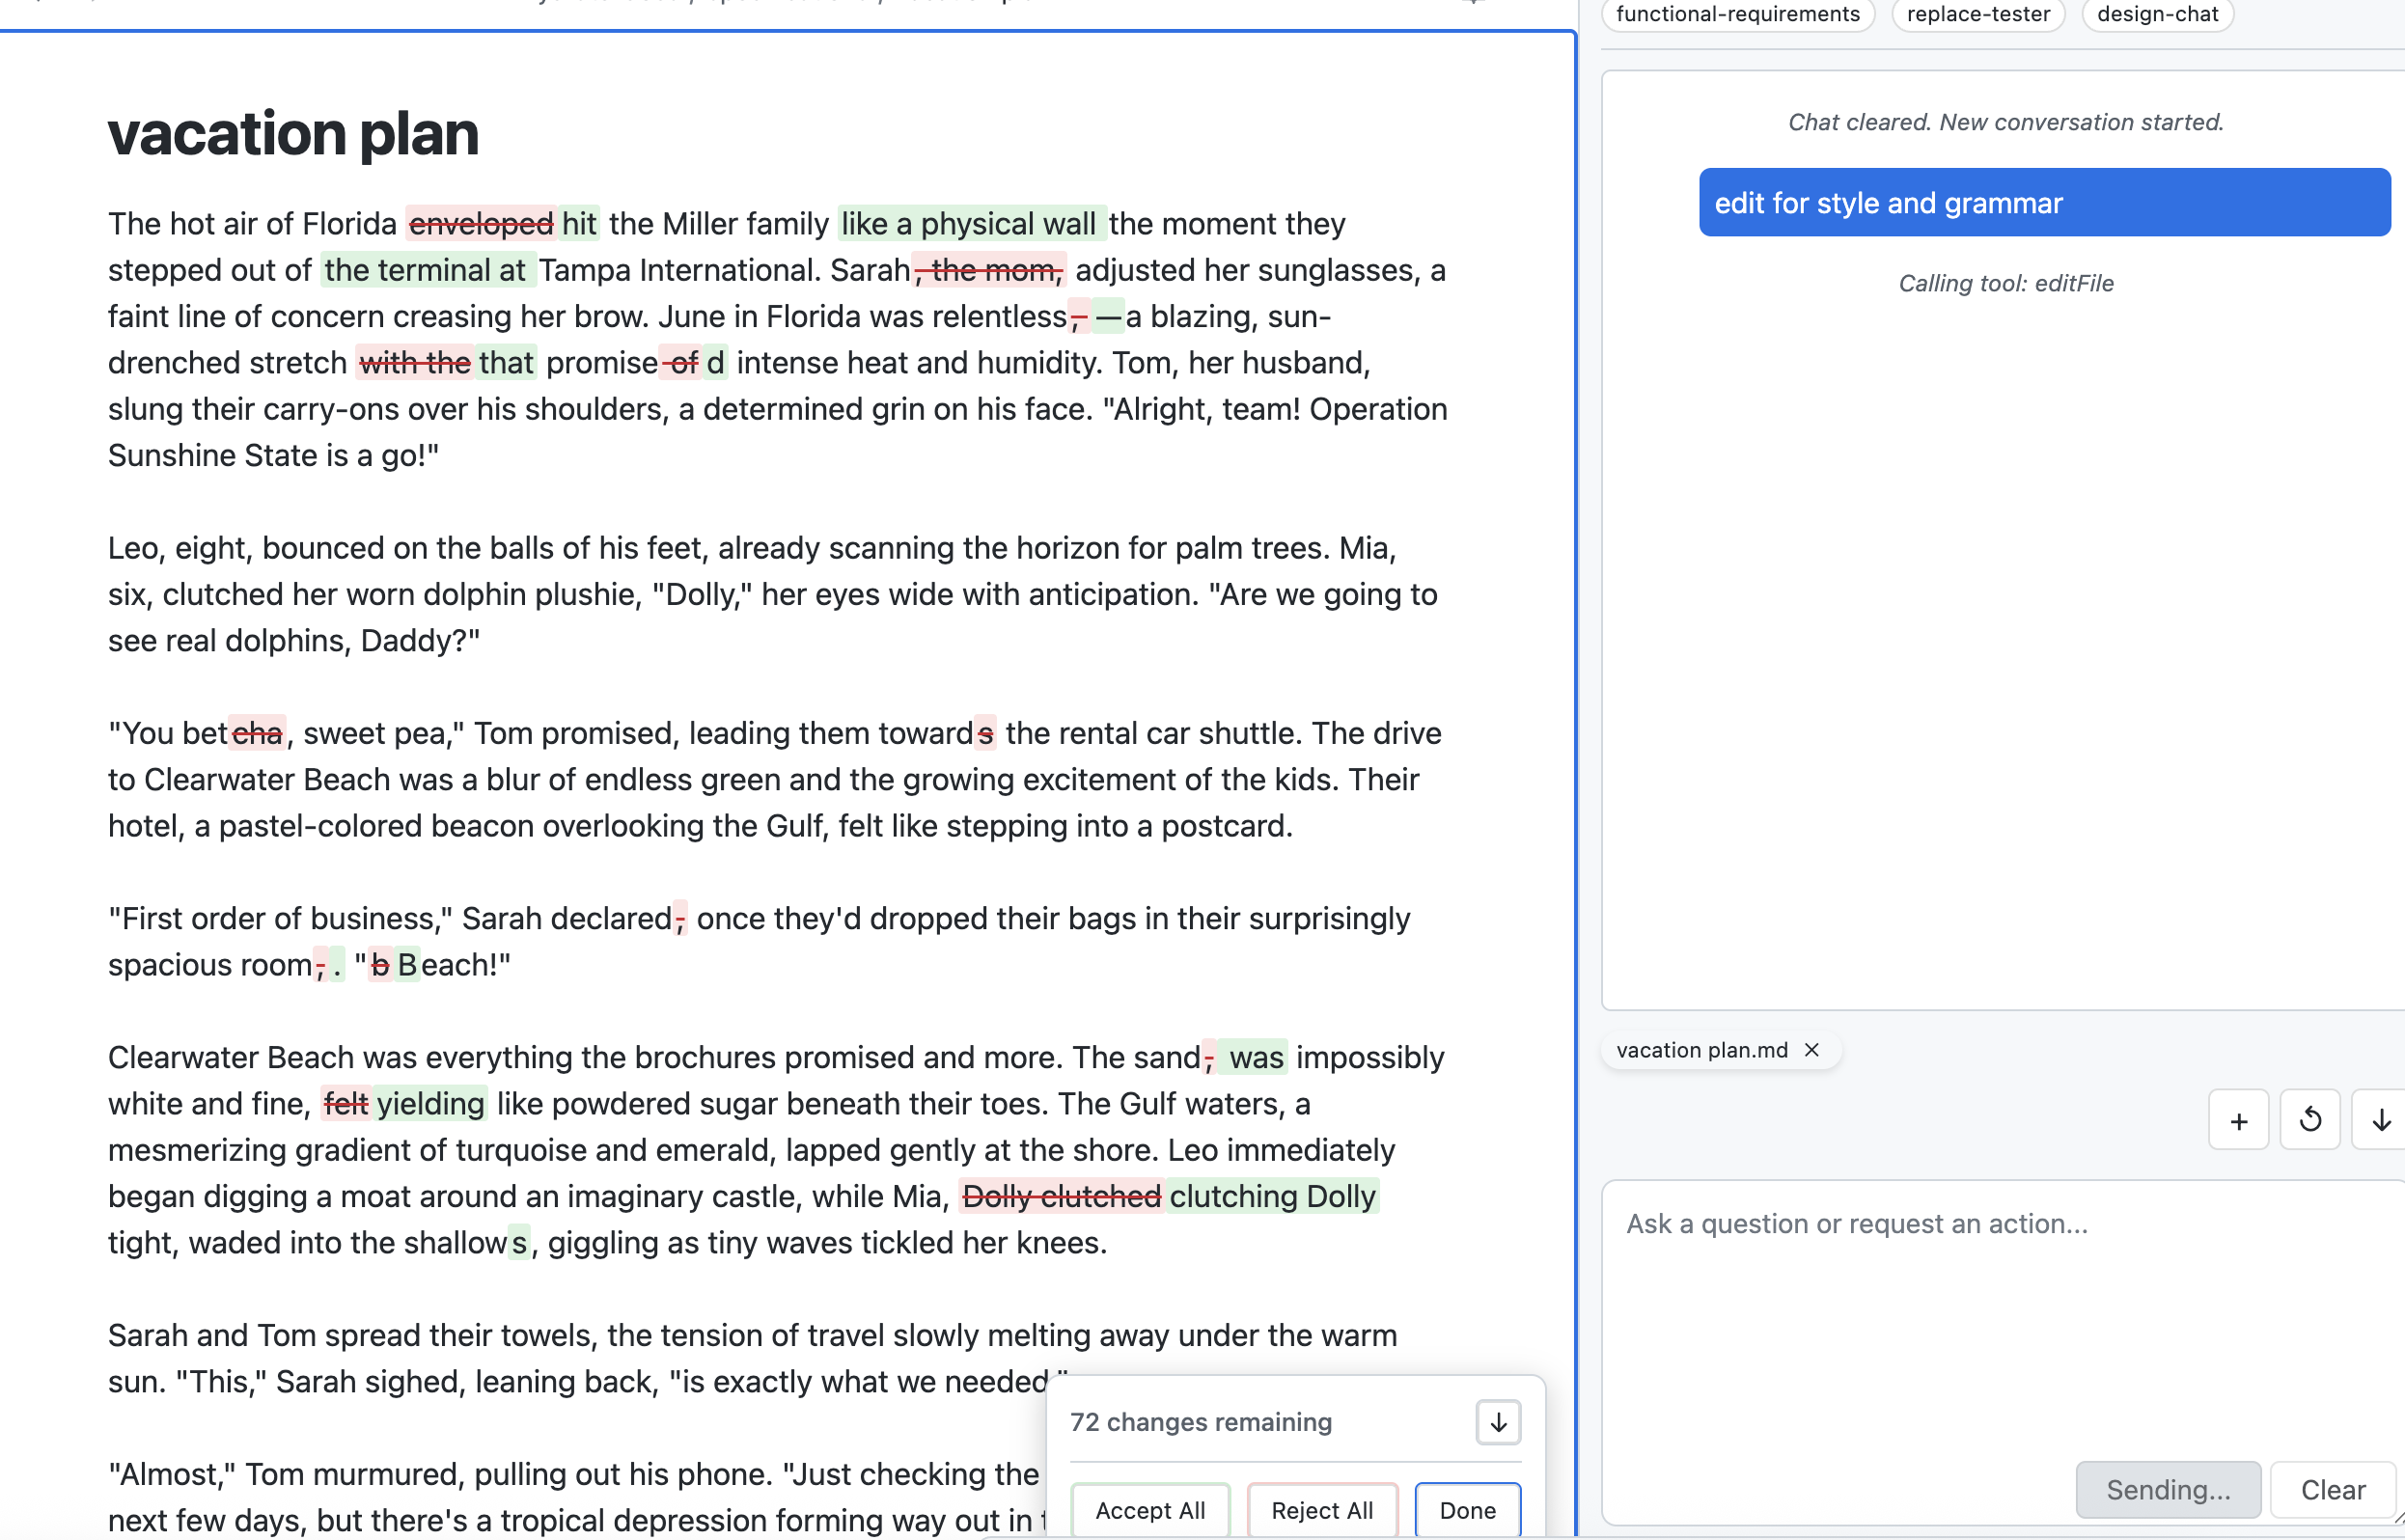Select the replace-tester tag

1977,14
